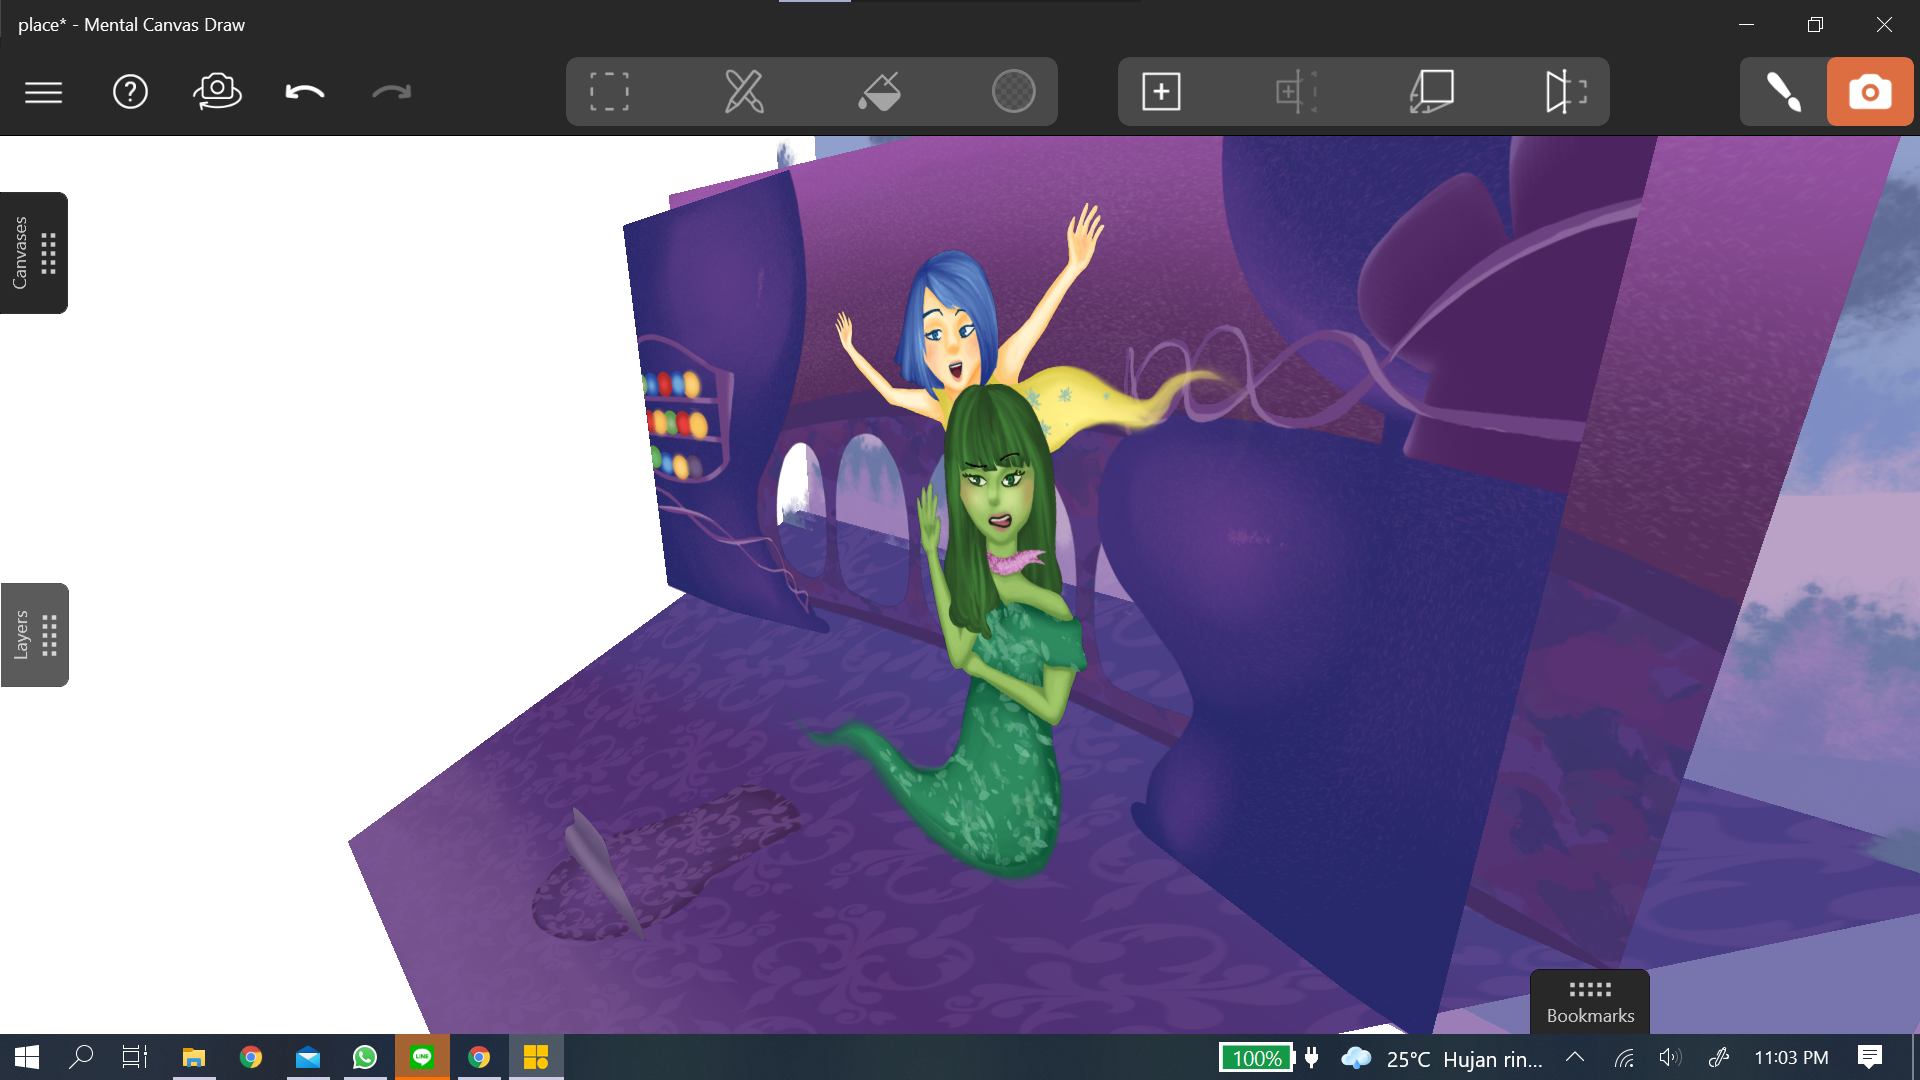Expand the Layers side panel
Screen dimensions: 1920x1080
(34, 635)
